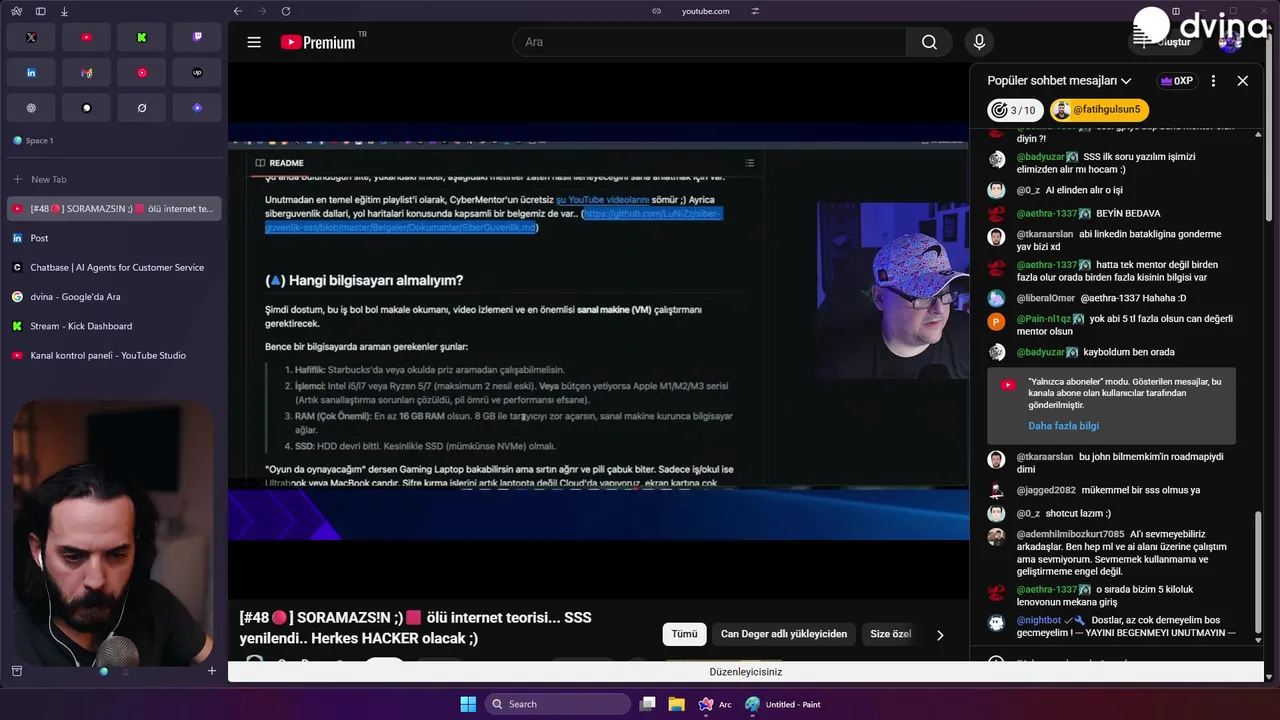The image size is (1280, 720).
Task: Go forward with the browser forward arrow
Action: tap(262, 11)
